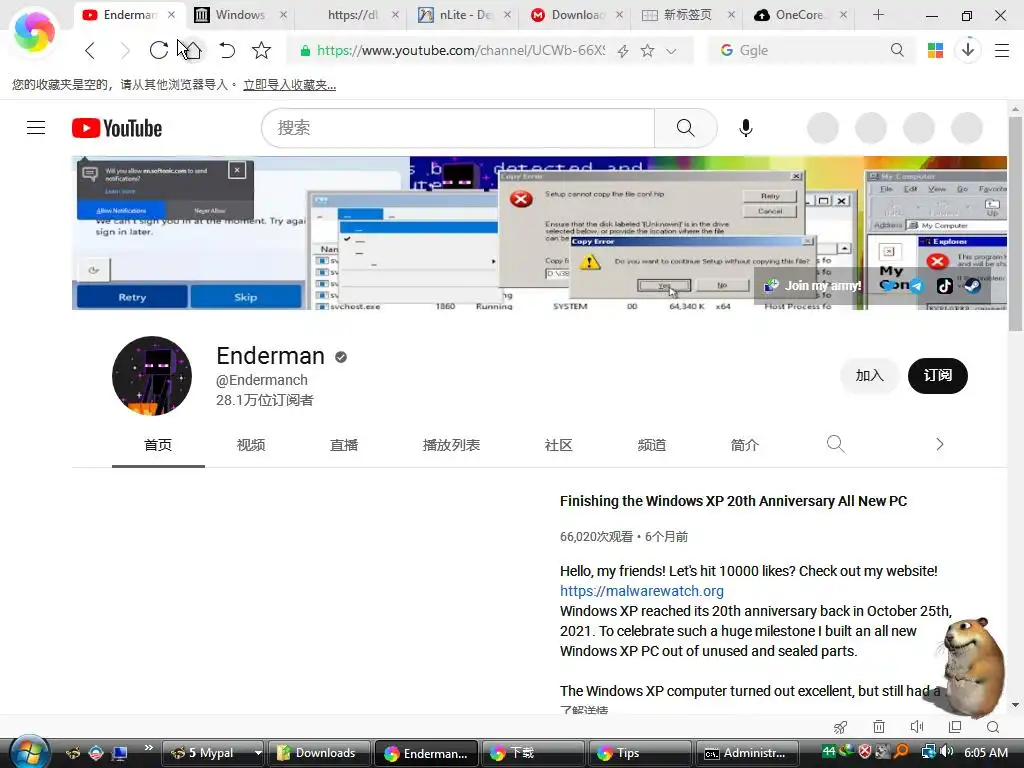Click the system tray volume icon
The image size is (1024, 768).
(946, 752)
